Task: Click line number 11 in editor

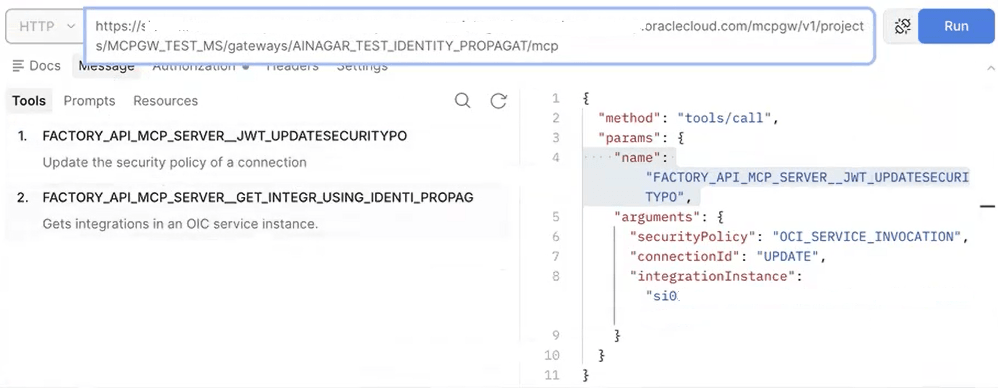Action: pos(551,375)
